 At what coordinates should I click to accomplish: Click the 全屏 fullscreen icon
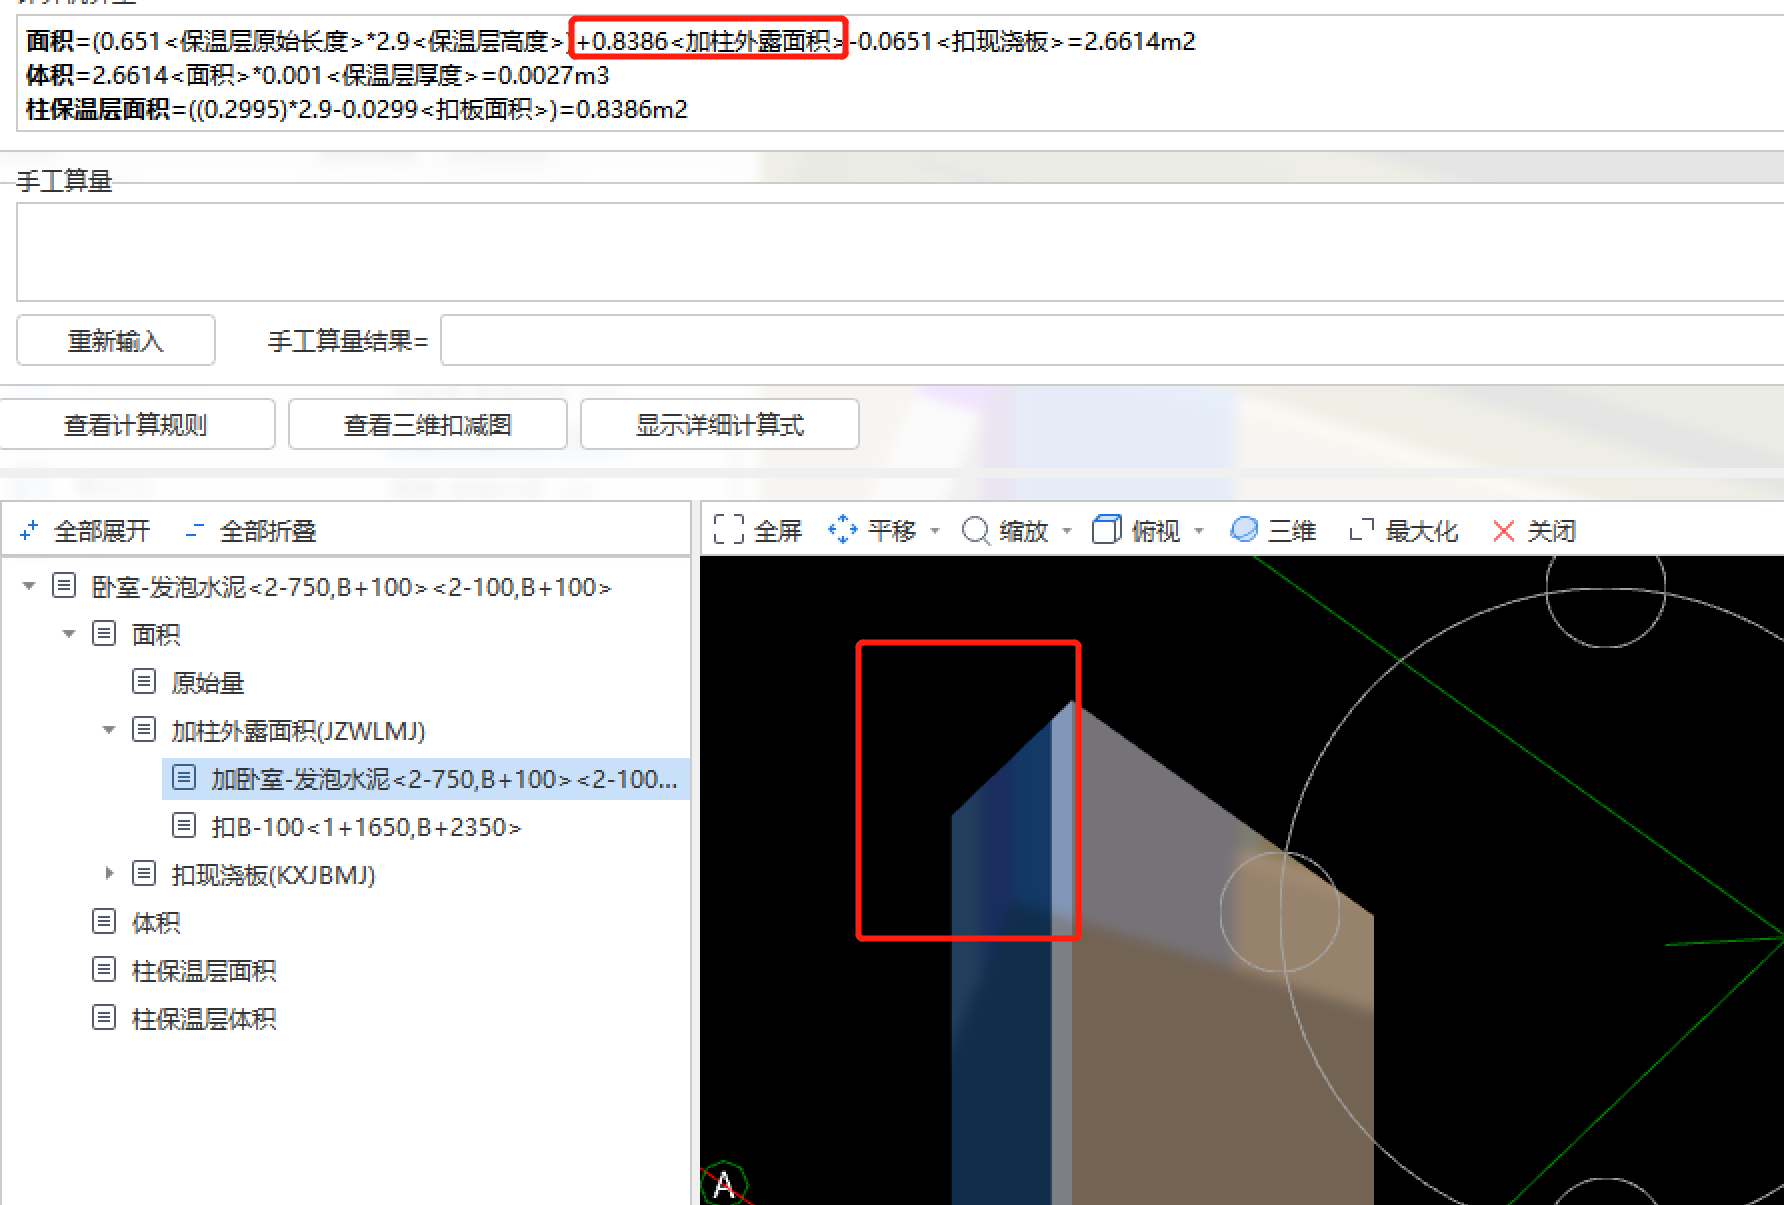[x=728, y=530]
